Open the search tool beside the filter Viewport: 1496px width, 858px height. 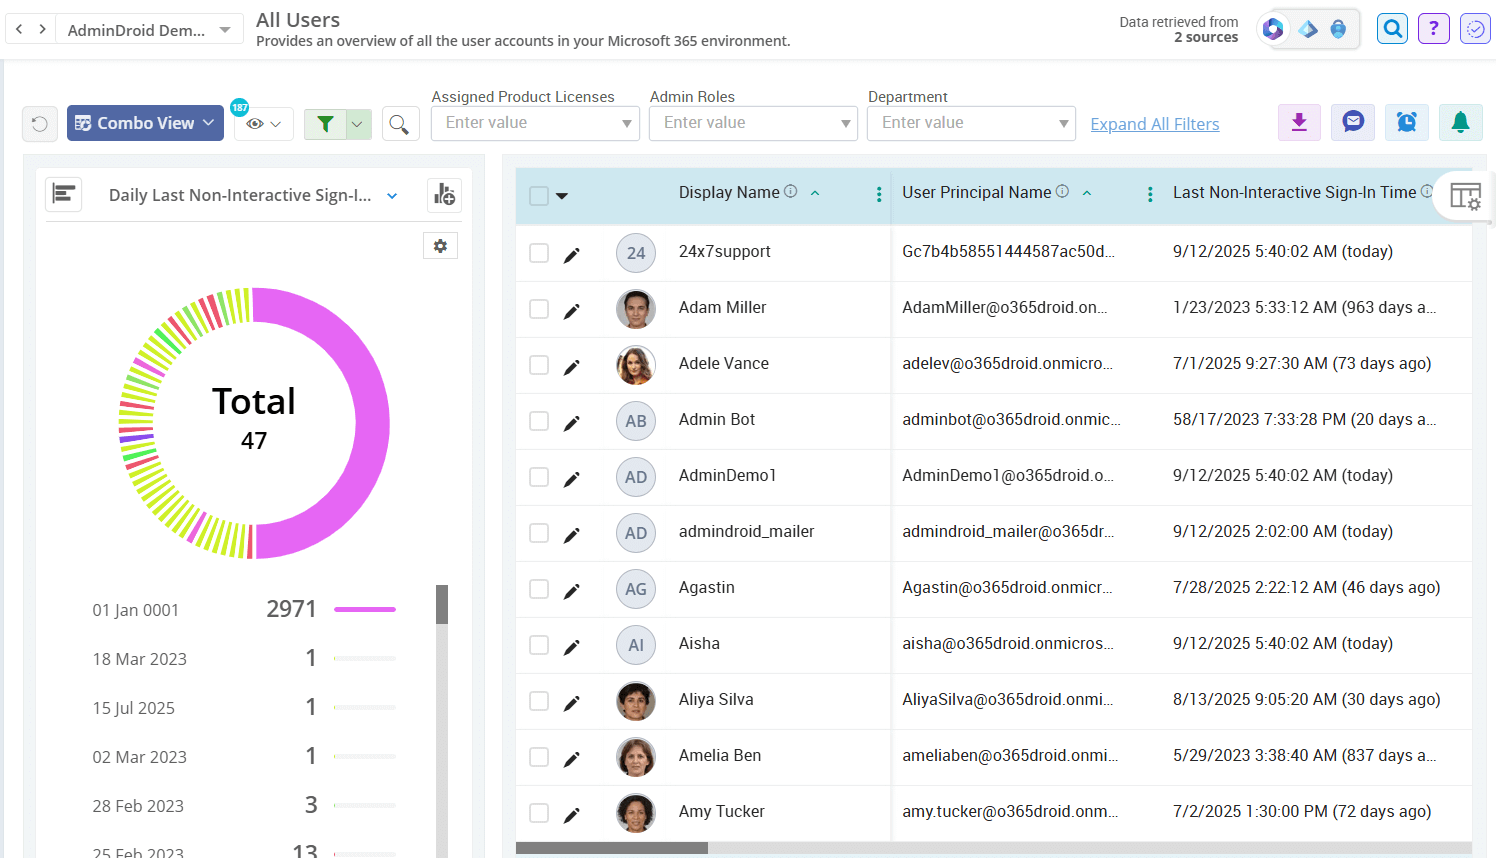pos(401,122)
